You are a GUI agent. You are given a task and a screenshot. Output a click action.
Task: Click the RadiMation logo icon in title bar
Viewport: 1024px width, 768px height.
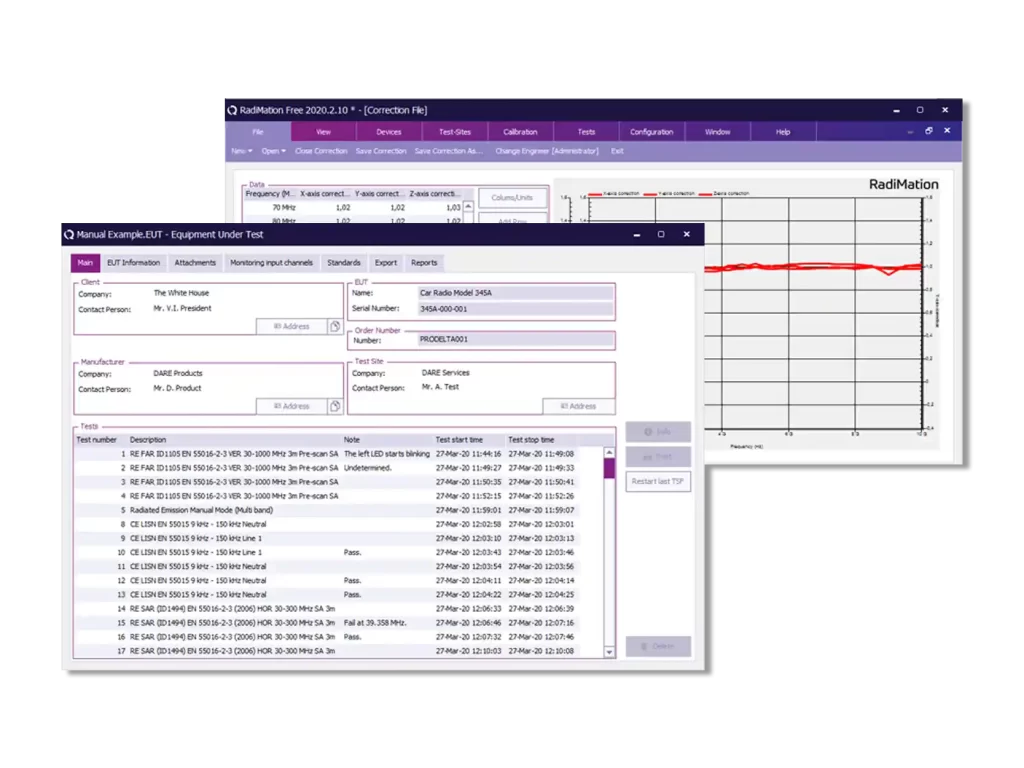pyautogui.click(x=232, y=110)
